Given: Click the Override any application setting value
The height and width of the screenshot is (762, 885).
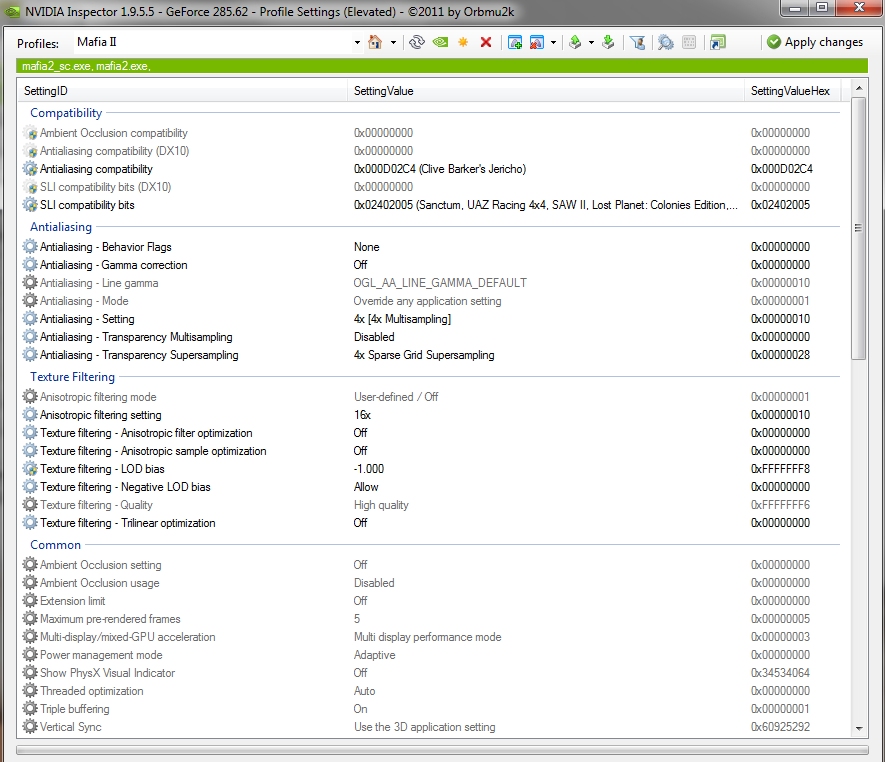Looking at the screenshot, I should tap(427, 301).
